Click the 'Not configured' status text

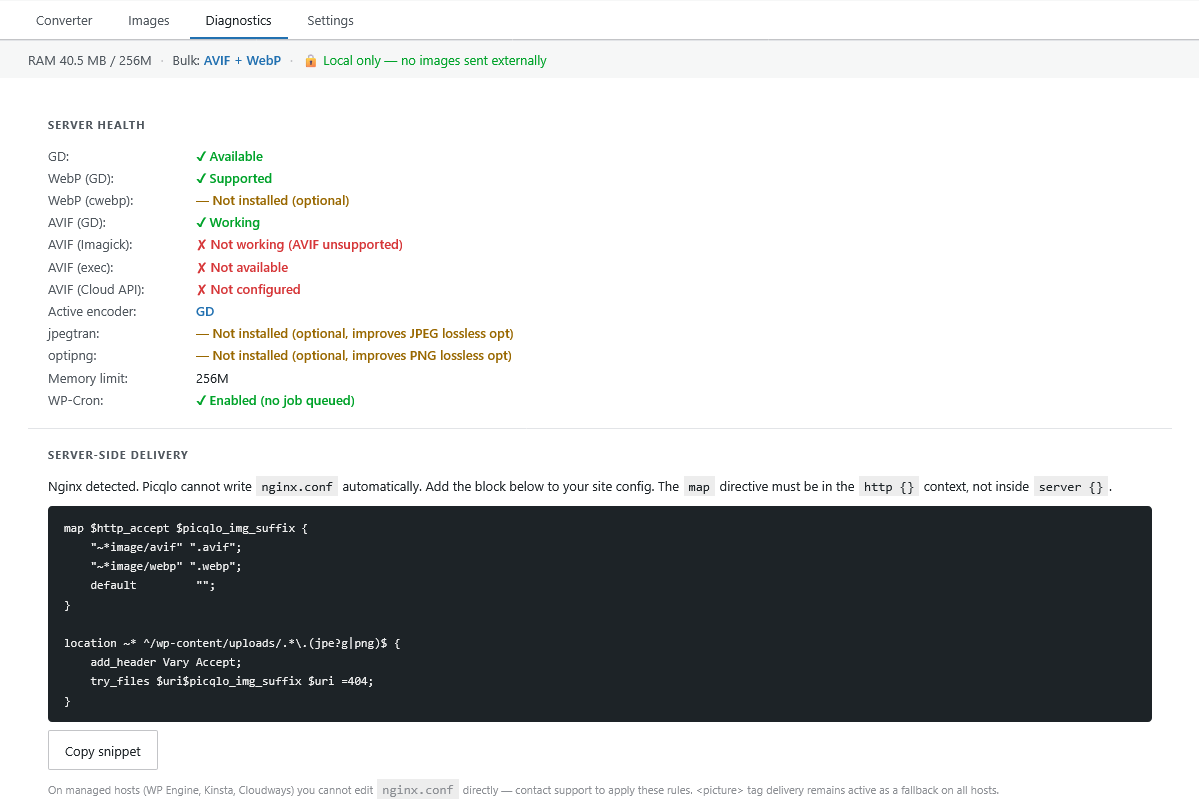pos(249,290)
